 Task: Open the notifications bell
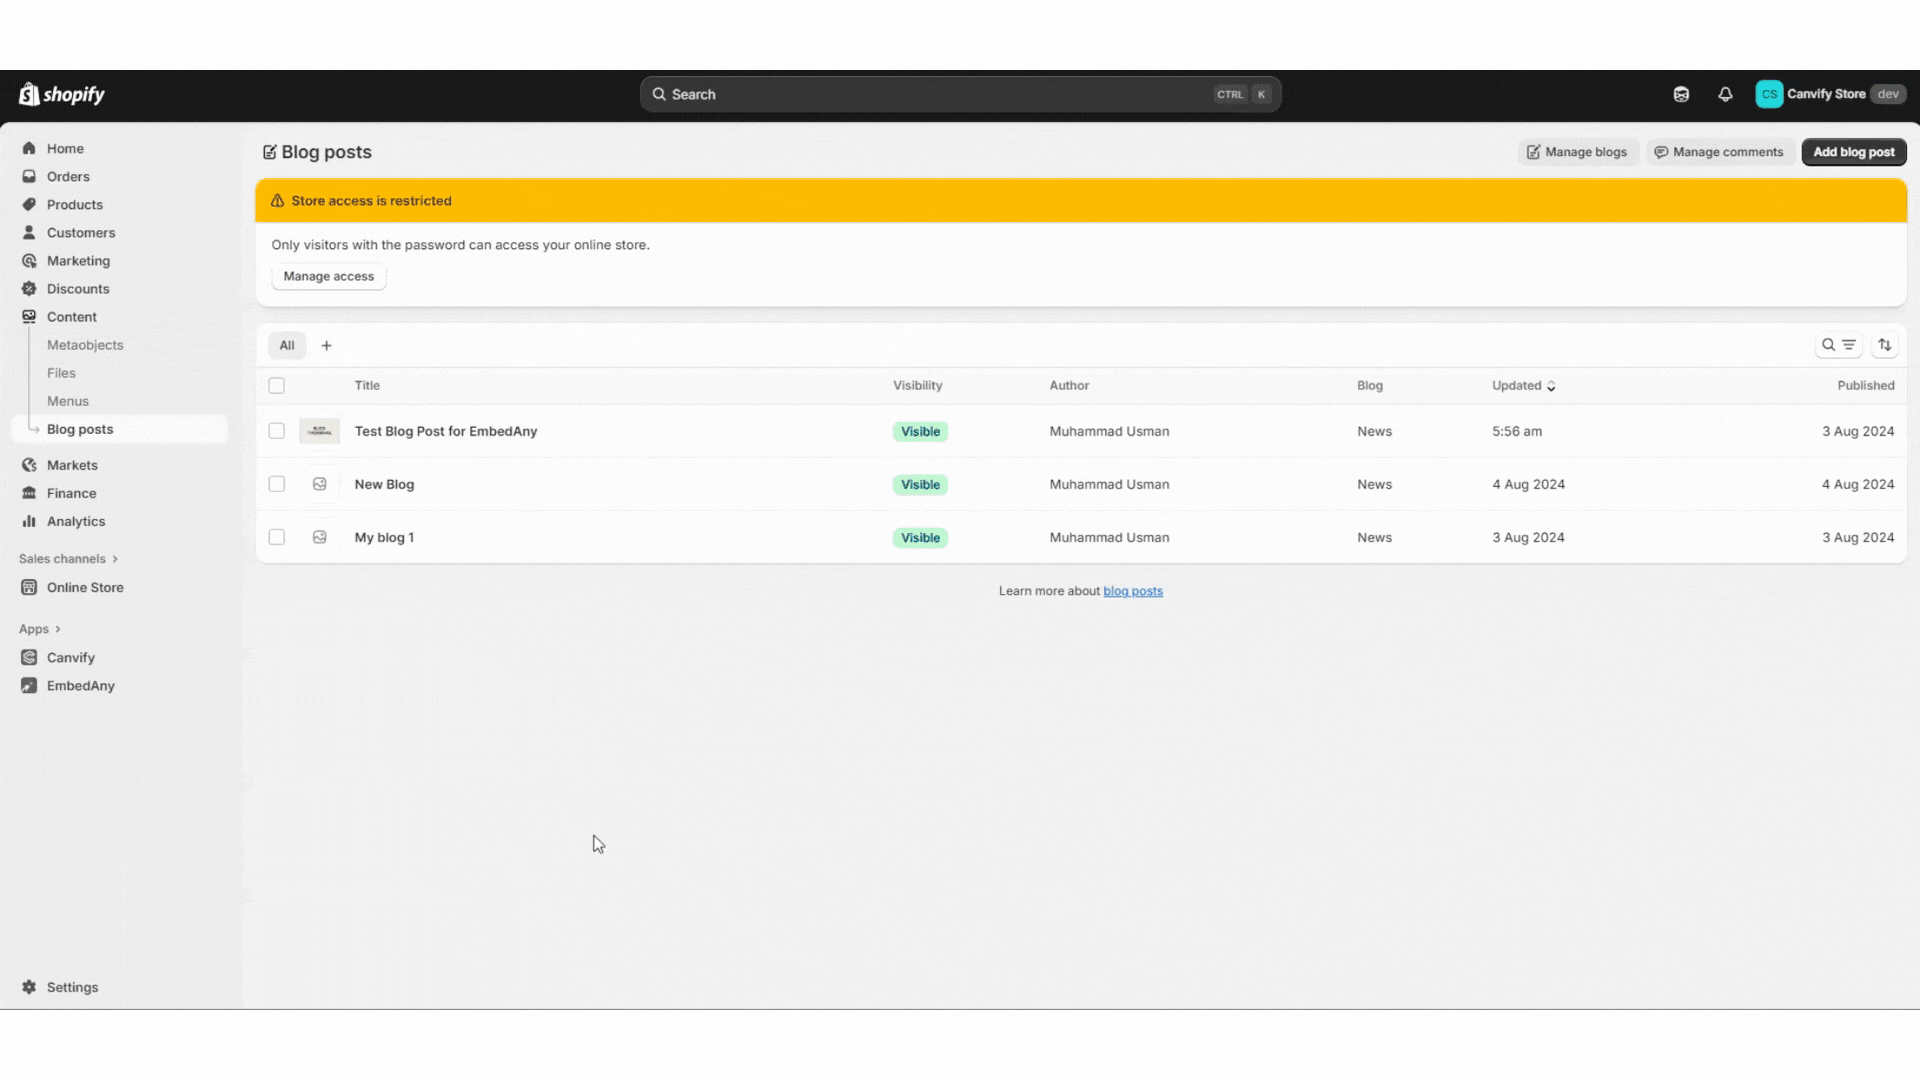[x=1725, y=94]
